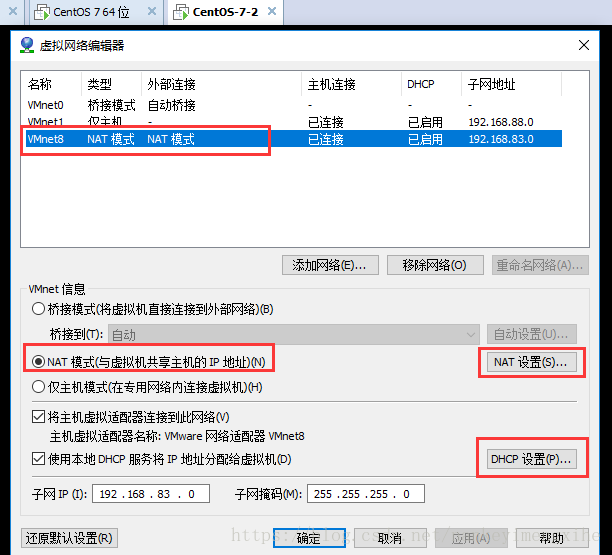
Task: Select 仅主机模式 radio button
Action: point(38,387)
